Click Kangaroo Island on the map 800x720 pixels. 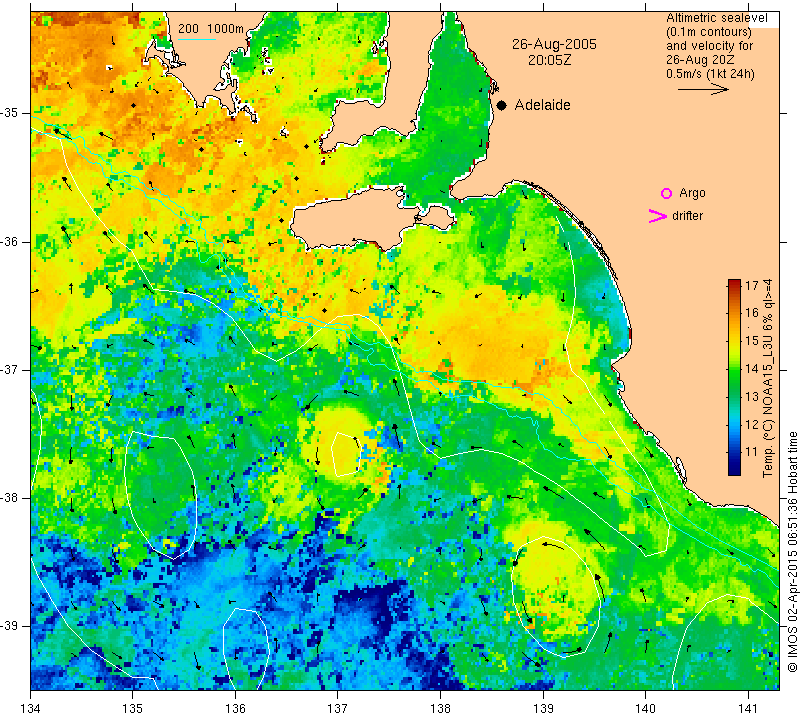[x=357, y=219]
